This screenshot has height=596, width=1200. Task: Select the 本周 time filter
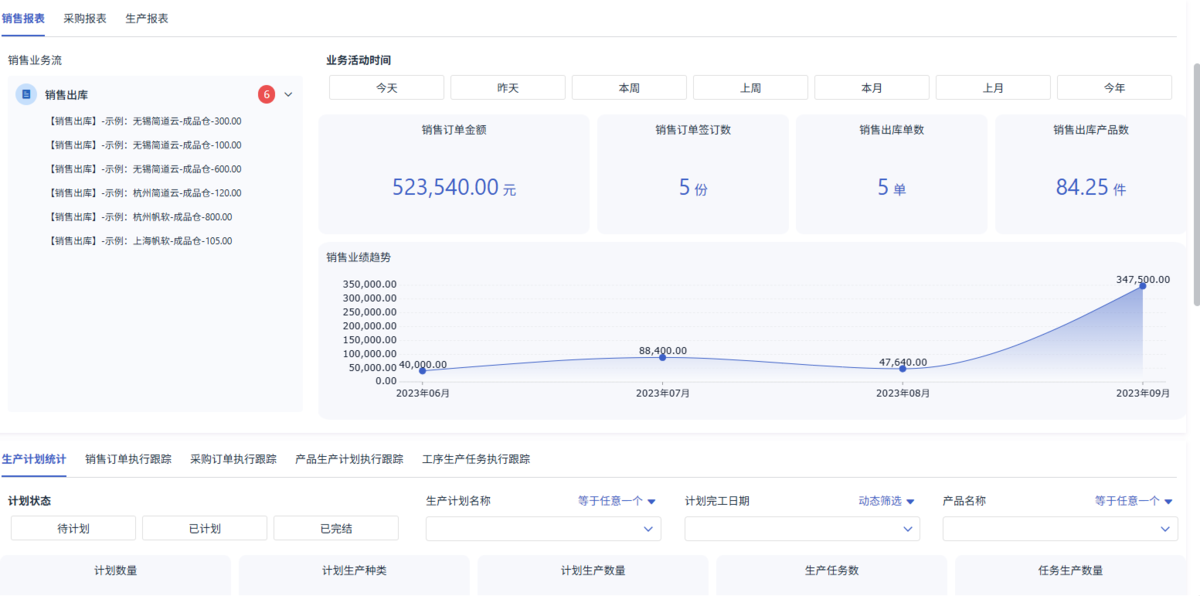pos(629,88)
